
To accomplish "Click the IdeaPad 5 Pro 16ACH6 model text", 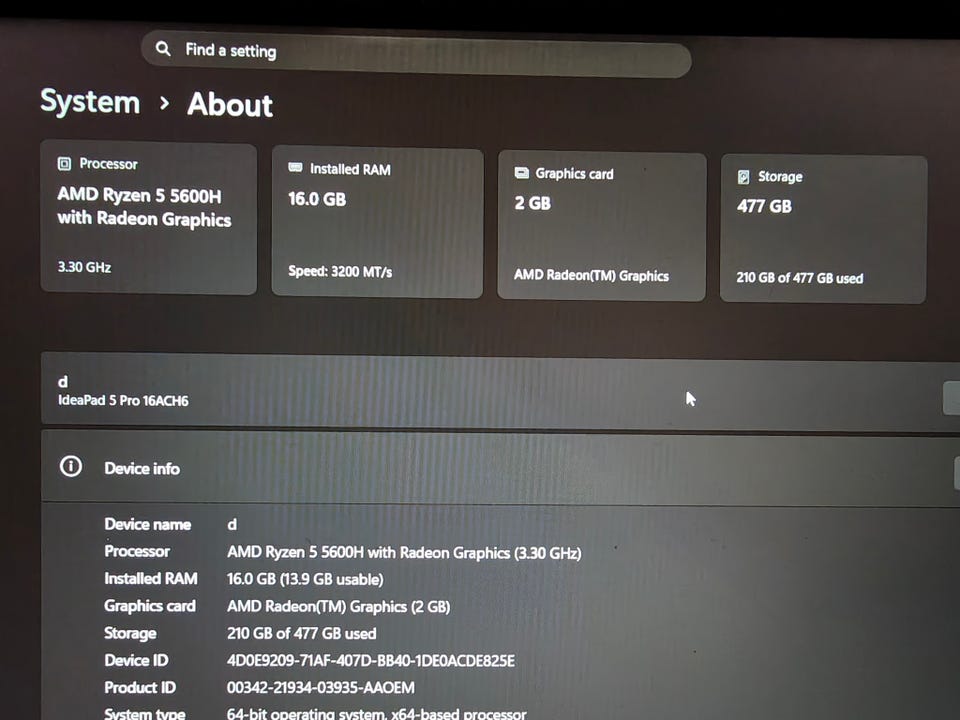I will (x=123, y=400).
